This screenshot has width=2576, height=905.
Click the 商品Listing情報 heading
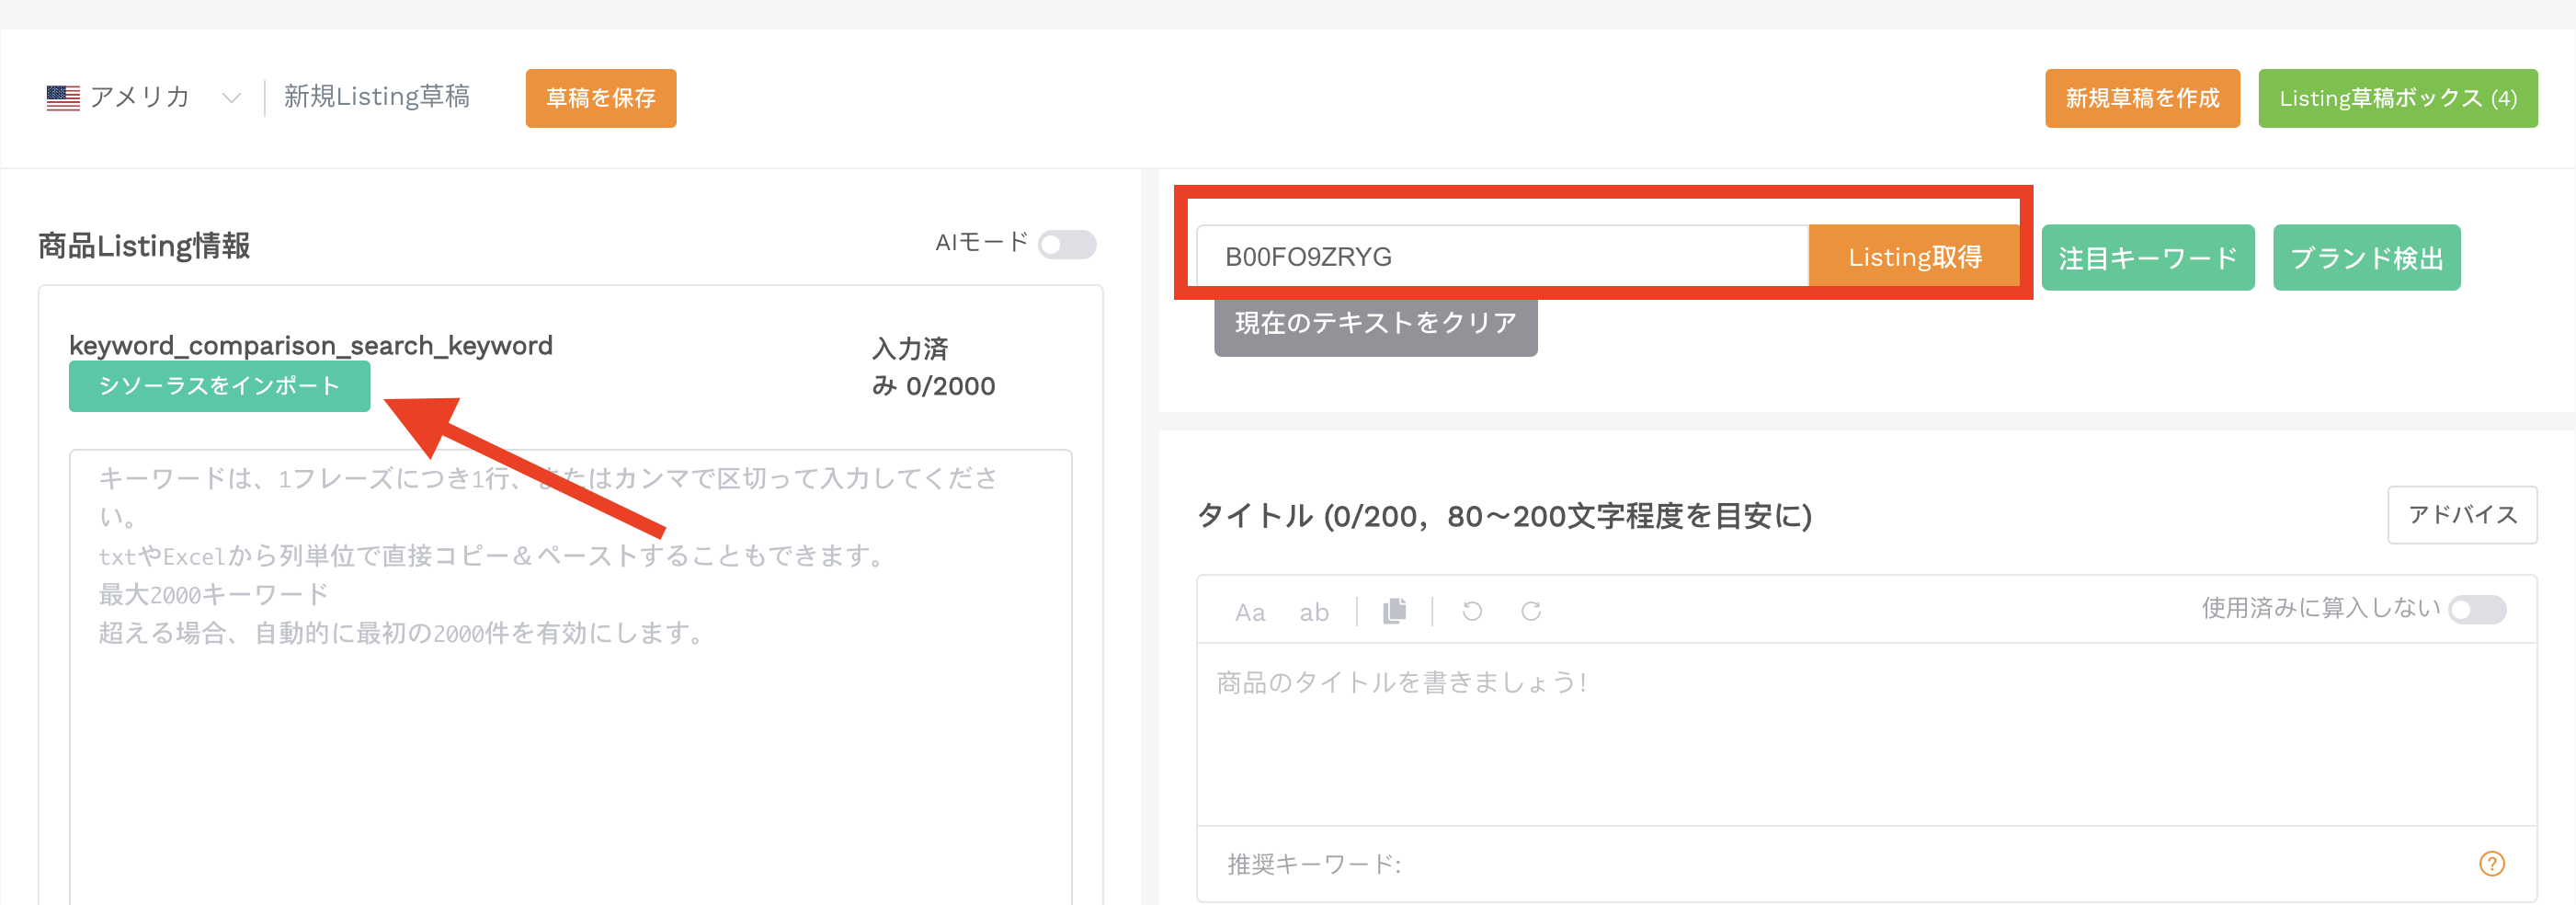click(x=144, y=246)
